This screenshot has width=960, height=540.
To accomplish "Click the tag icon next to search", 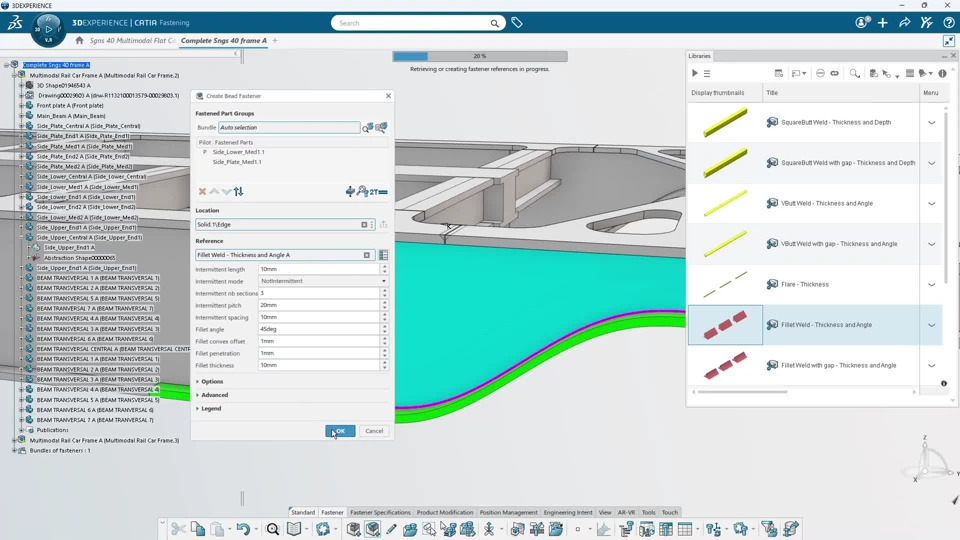I will pyautogui.click(x=517, y=23).
